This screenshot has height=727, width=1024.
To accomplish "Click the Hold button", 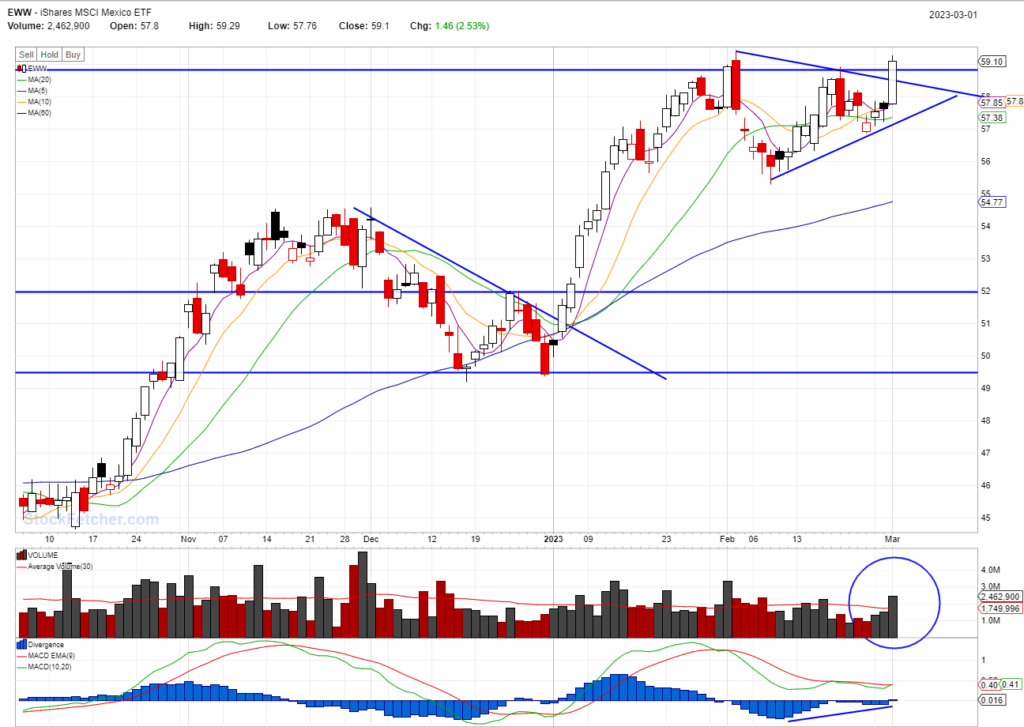I will point(49,55).
